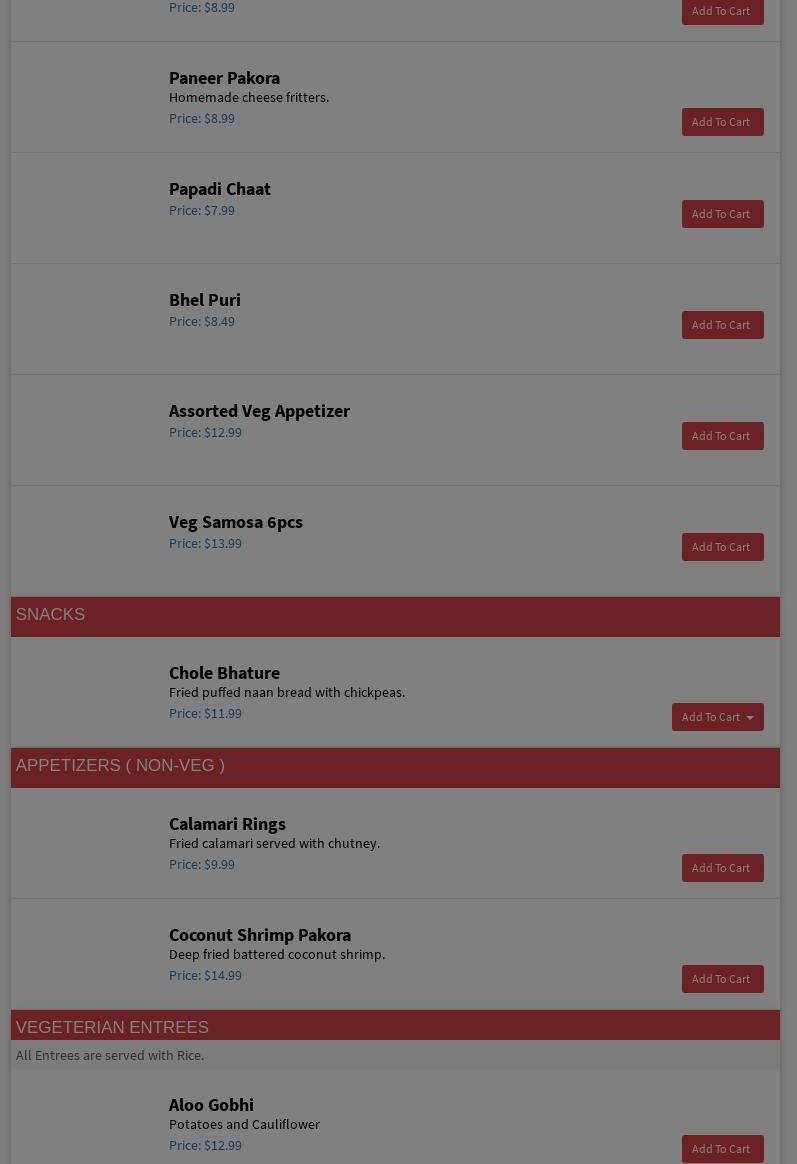Click the Calamari Rings item name
The width and height of the screenshot is (797, 1164).
227,824
